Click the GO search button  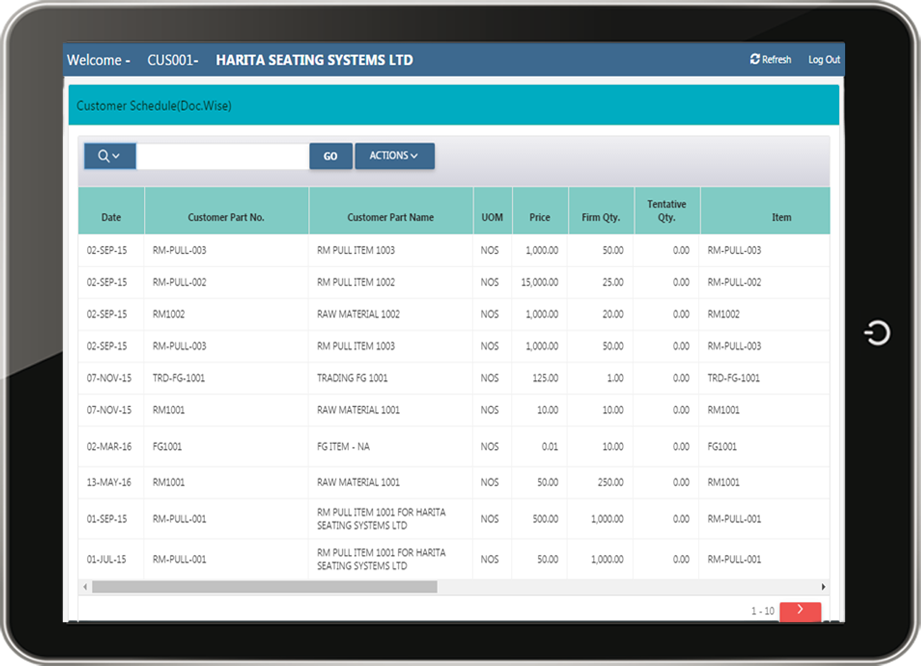(x=331, y=156)
